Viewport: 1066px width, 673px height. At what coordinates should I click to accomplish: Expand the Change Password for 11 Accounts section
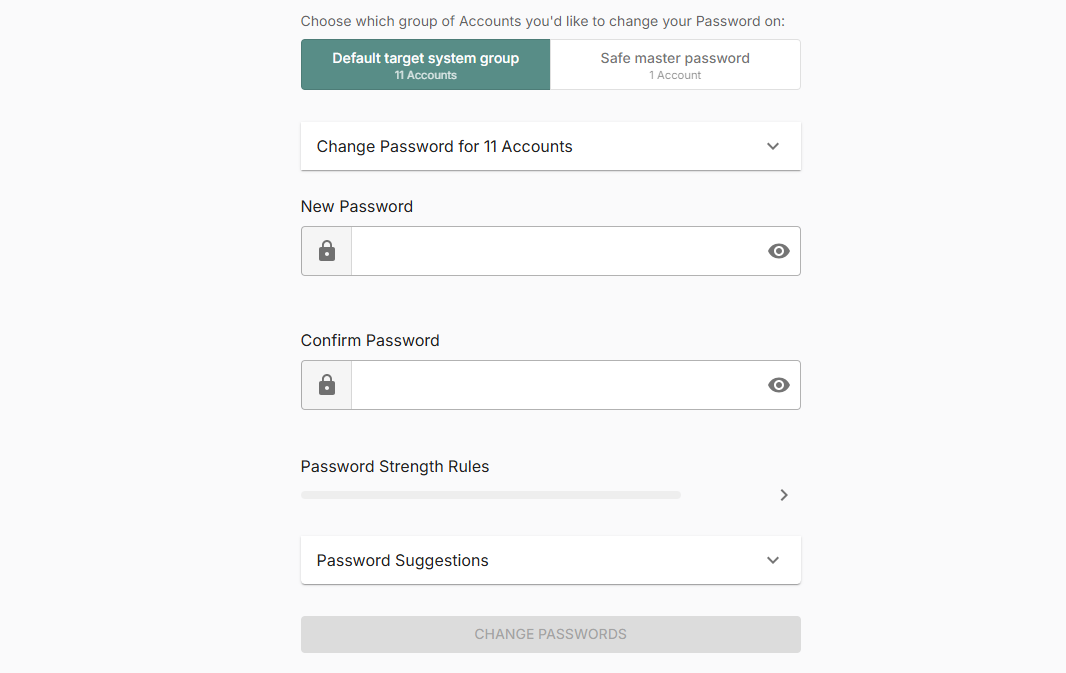tap(550, 146)
